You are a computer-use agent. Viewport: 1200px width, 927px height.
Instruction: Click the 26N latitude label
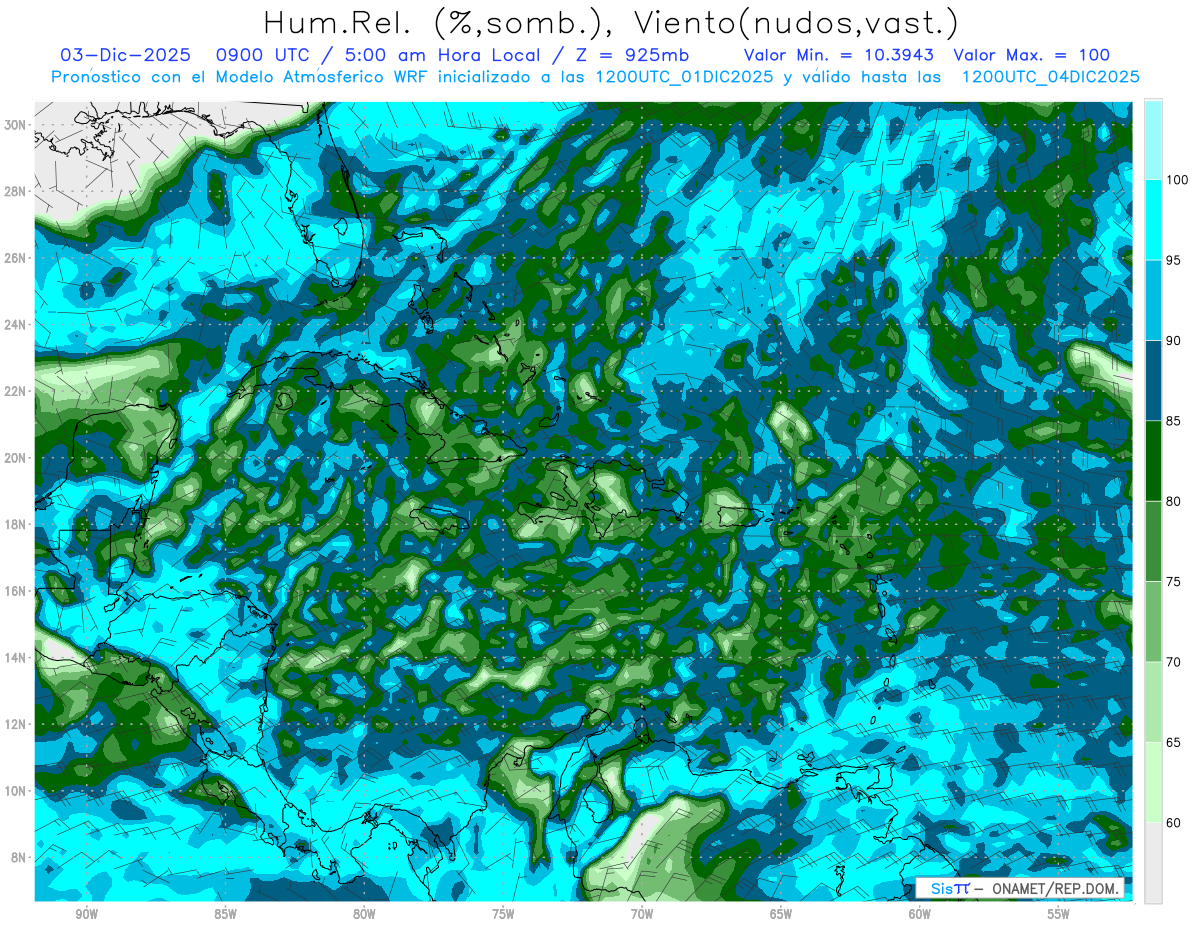16,258
